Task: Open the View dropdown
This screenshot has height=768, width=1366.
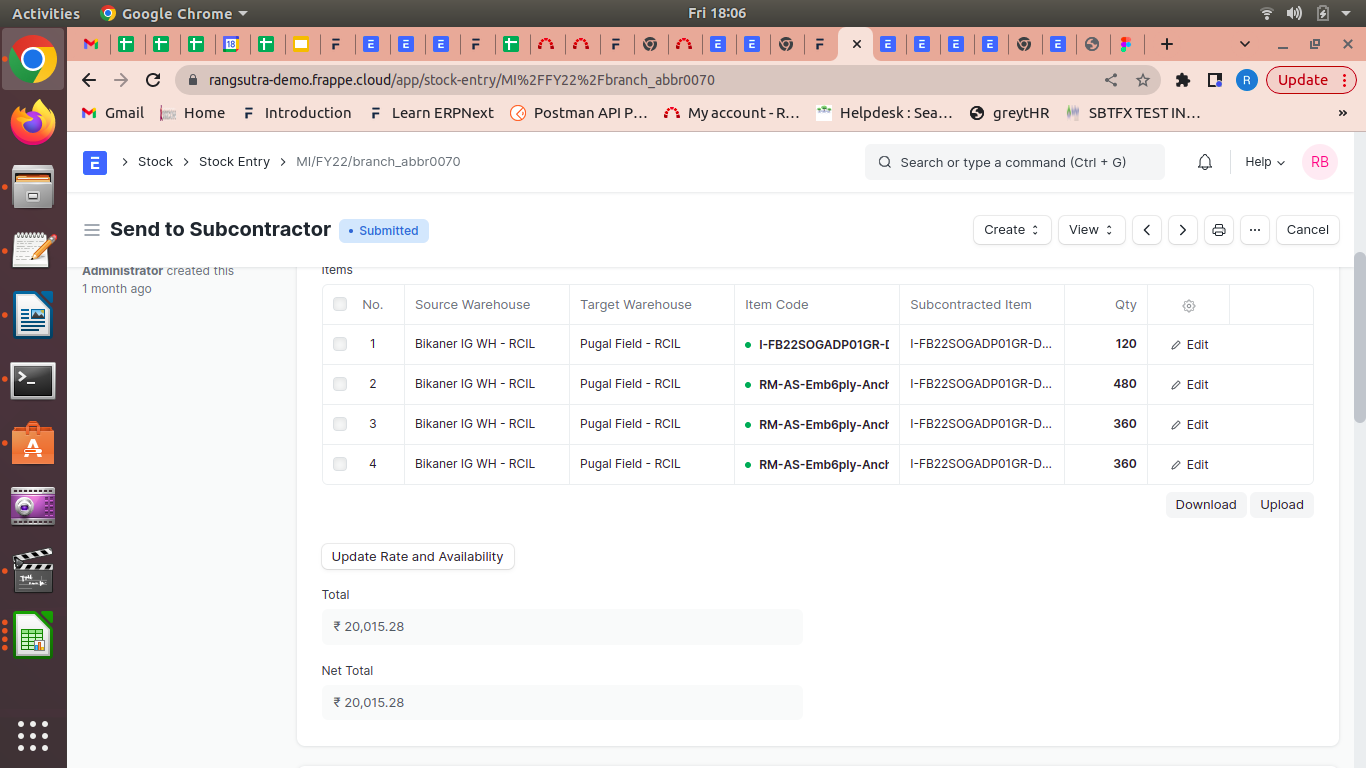Action: (1091, 230)
